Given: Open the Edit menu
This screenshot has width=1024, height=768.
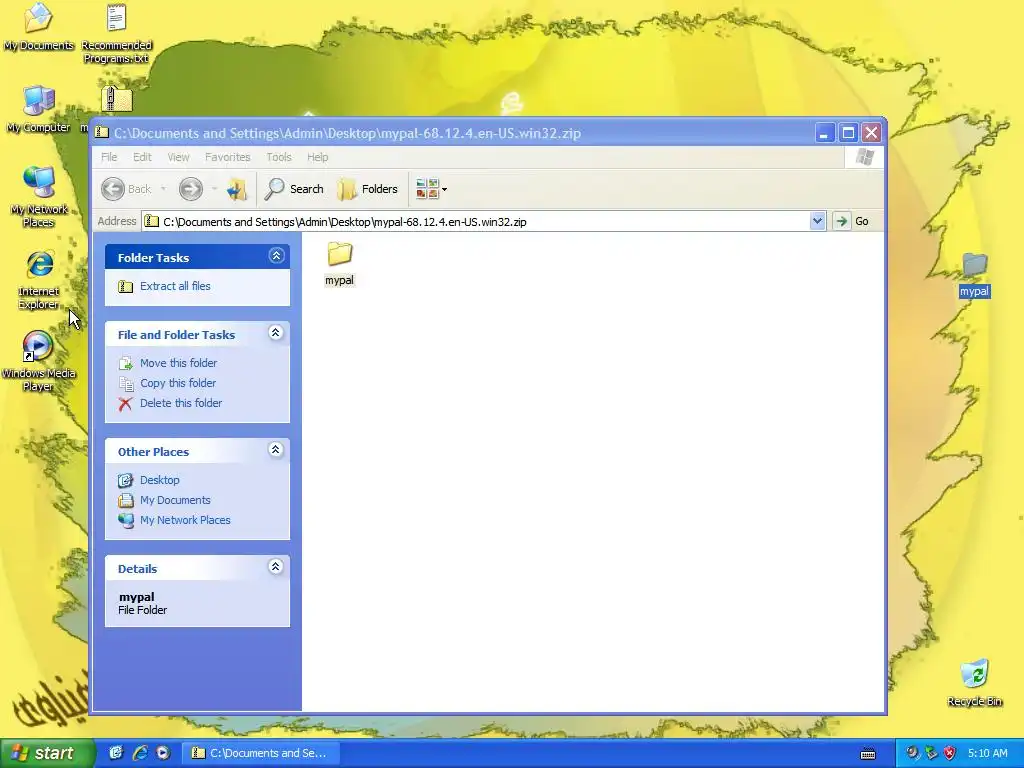Looking at the screenshot, I should point(142,157).
